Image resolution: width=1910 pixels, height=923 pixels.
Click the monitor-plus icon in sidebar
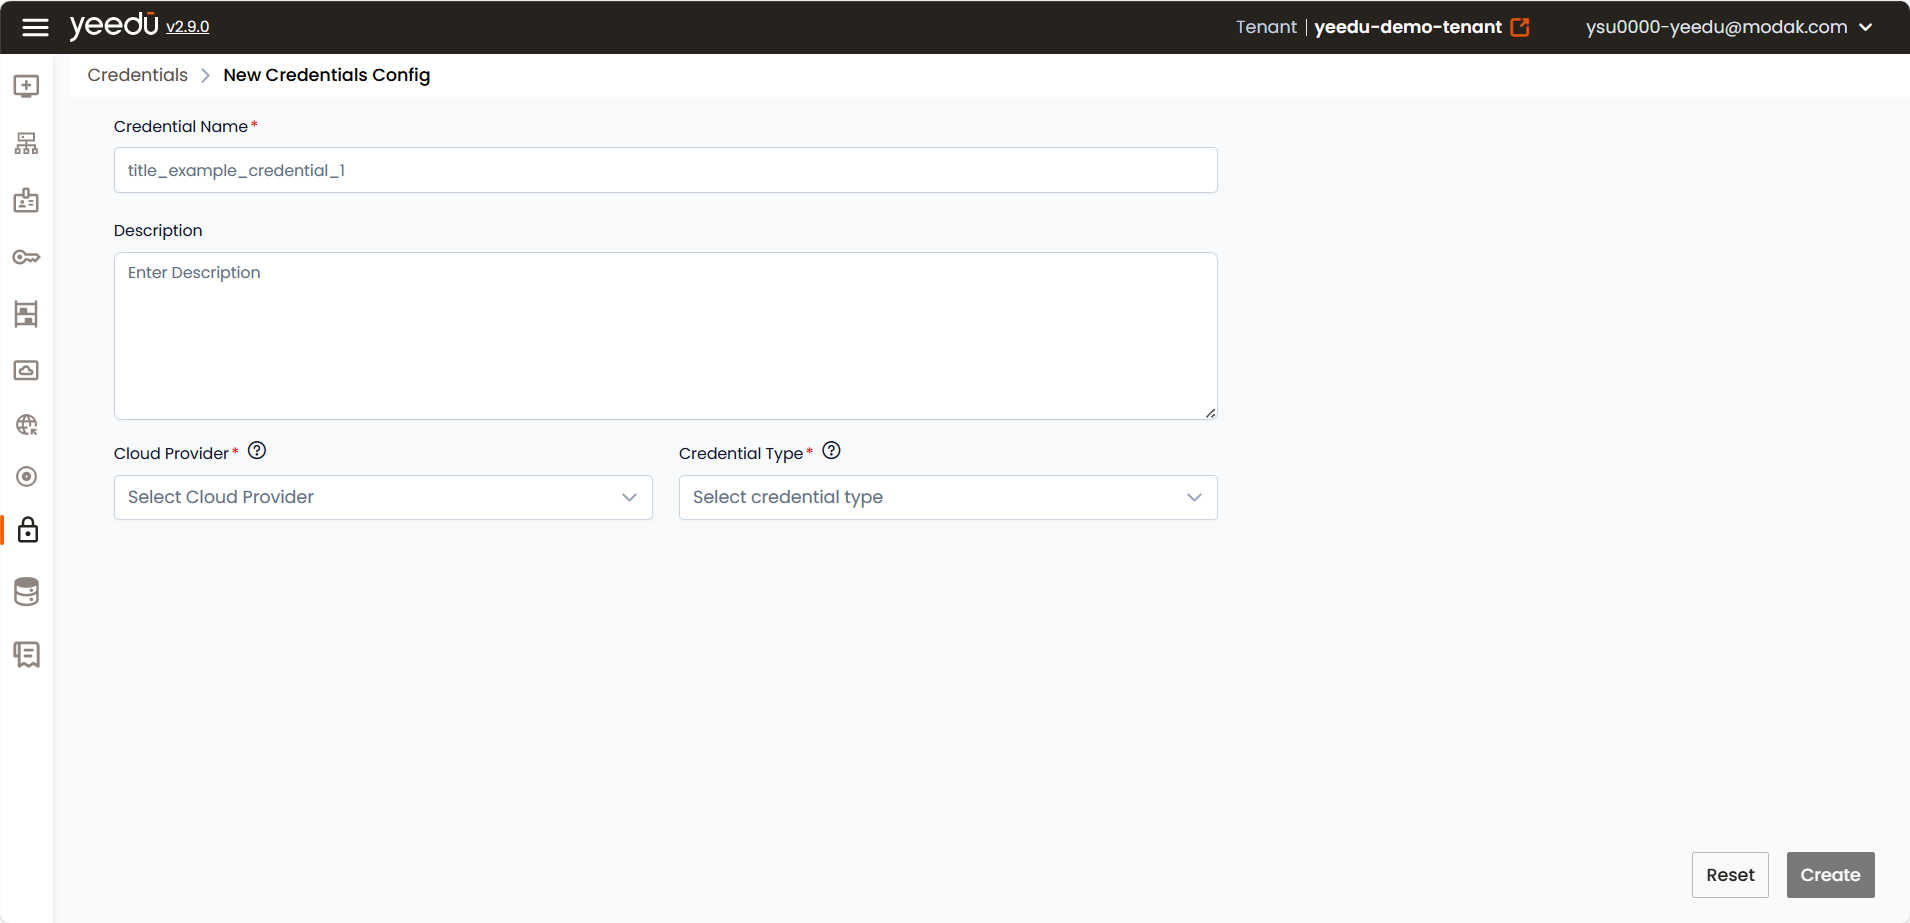point(27,86)
